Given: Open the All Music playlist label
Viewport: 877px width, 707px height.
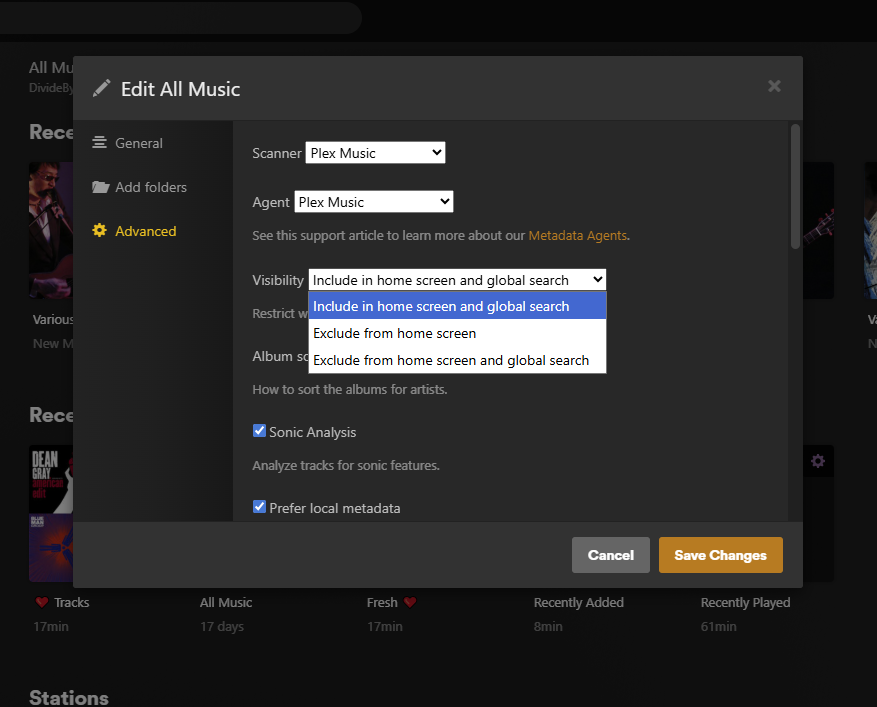Looking at the screenshot, I should click(x=226, y=602).
